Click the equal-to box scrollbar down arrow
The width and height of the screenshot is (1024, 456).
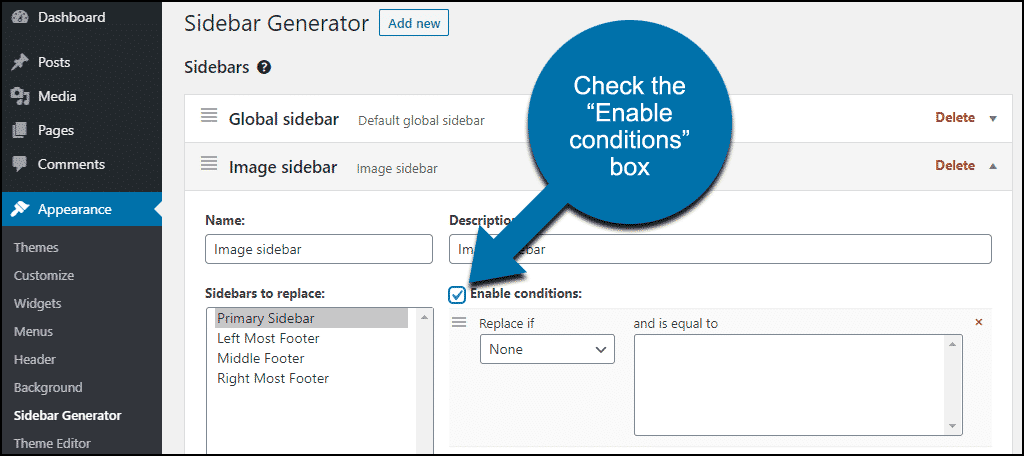pyautogui.click(x=954, y=426)
